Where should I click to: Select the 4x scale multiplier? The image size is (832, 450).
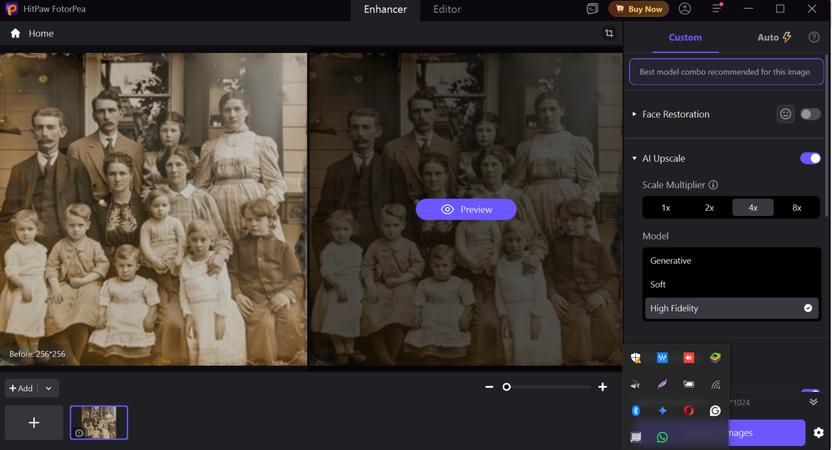753,207
